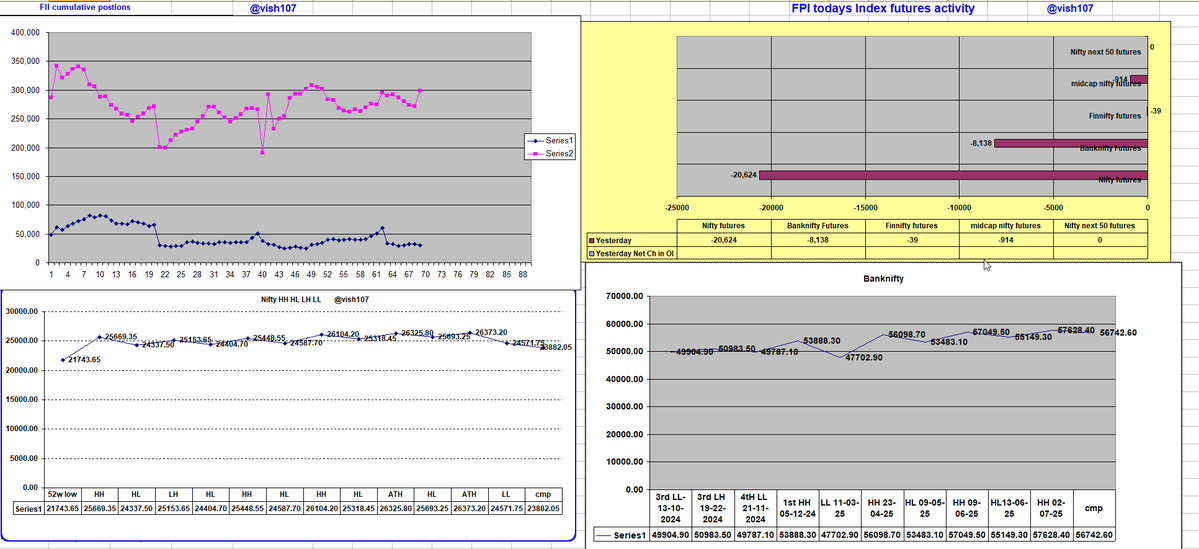
Task: Click the "Banknifty" chart title
Action: 883,279
